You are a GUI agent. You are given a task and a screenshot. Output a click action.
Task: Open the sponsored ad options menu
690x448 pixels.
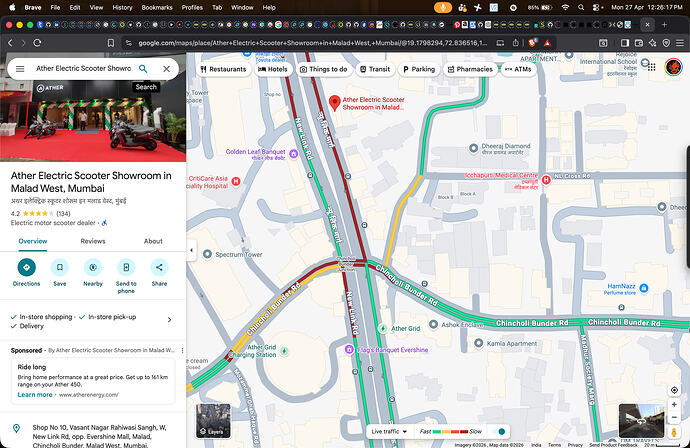182,350
